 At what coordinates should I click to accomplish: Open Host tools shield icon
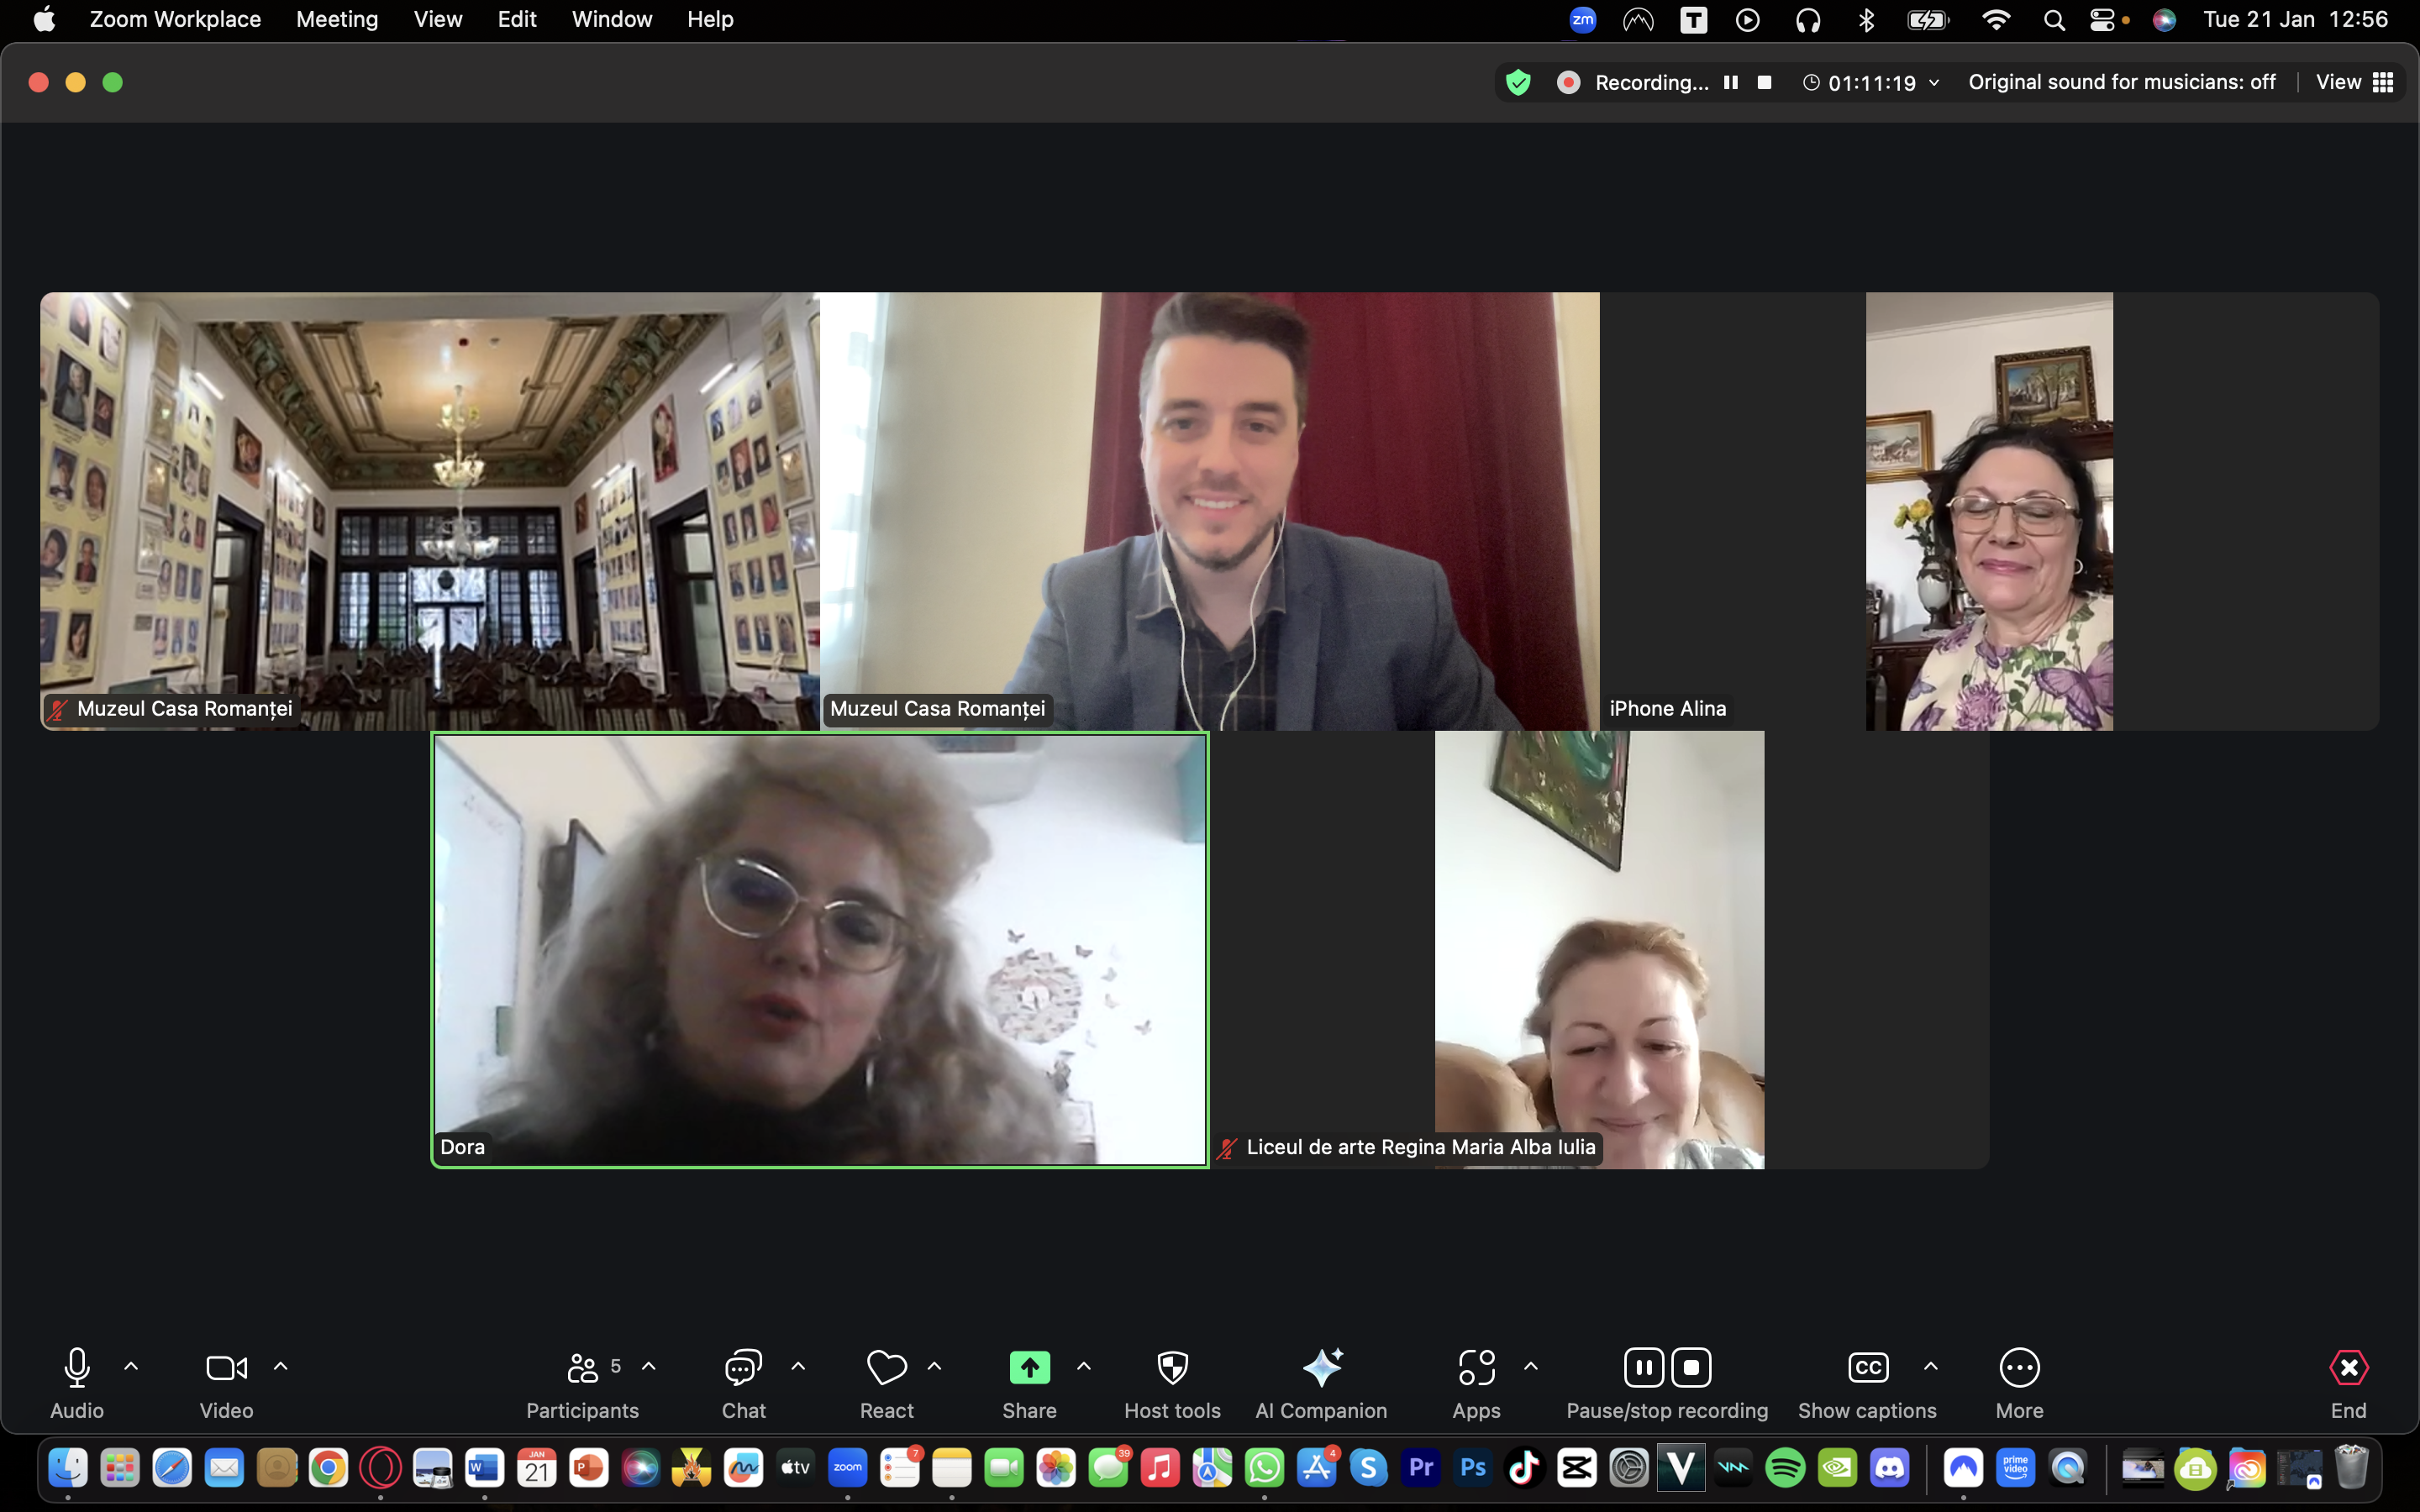pos(1172,1367)
